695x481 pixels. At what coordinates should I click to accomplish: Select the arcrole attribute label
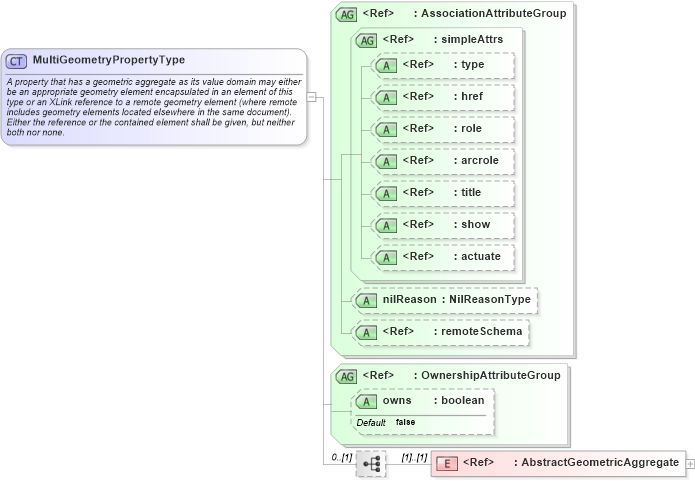point(480,160)
